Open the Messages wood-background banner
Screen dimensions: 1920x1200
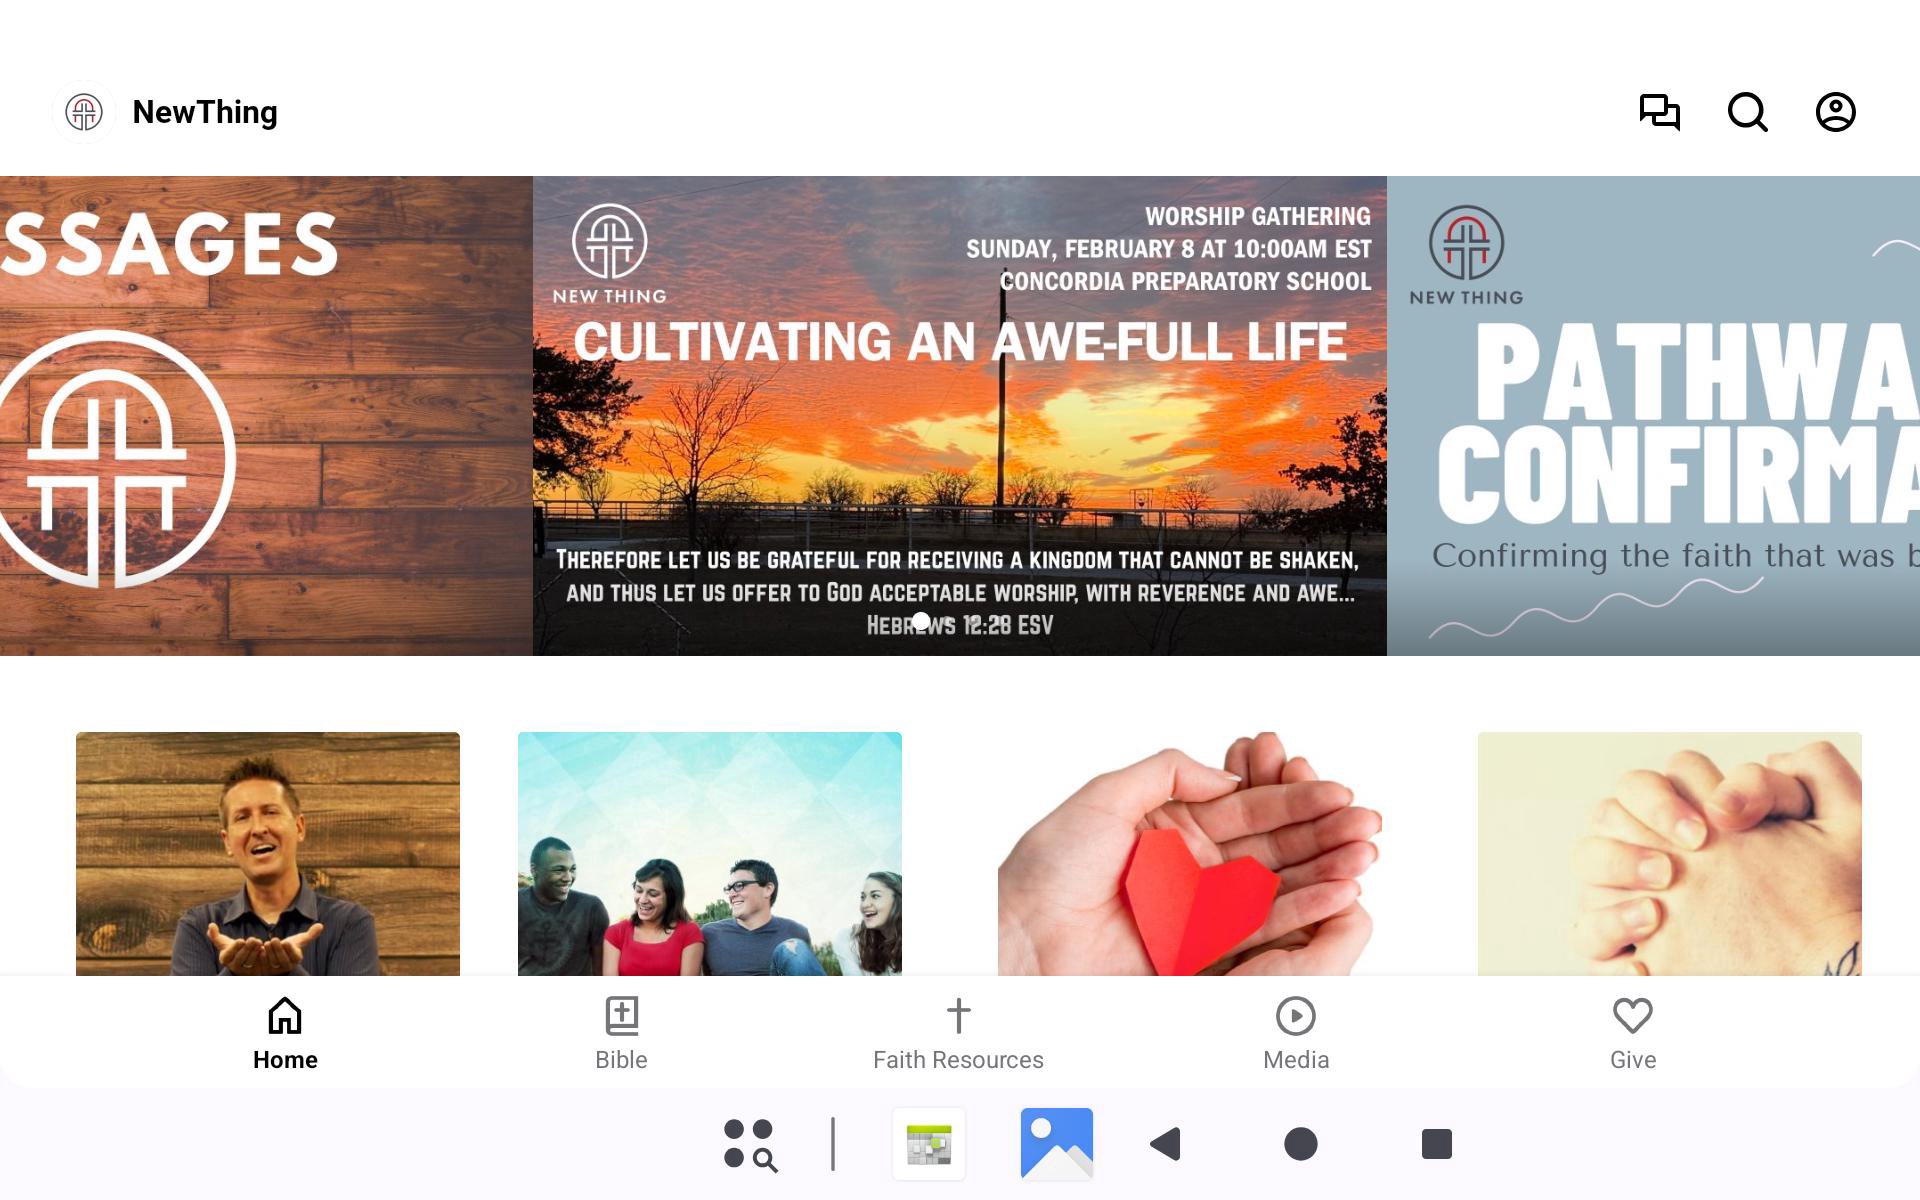(266, 416)
